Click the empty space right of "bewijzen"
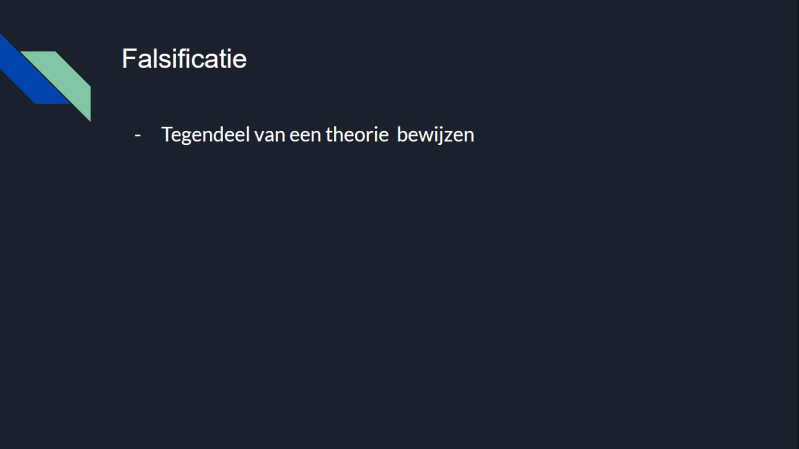 click(x=600, y=135)
